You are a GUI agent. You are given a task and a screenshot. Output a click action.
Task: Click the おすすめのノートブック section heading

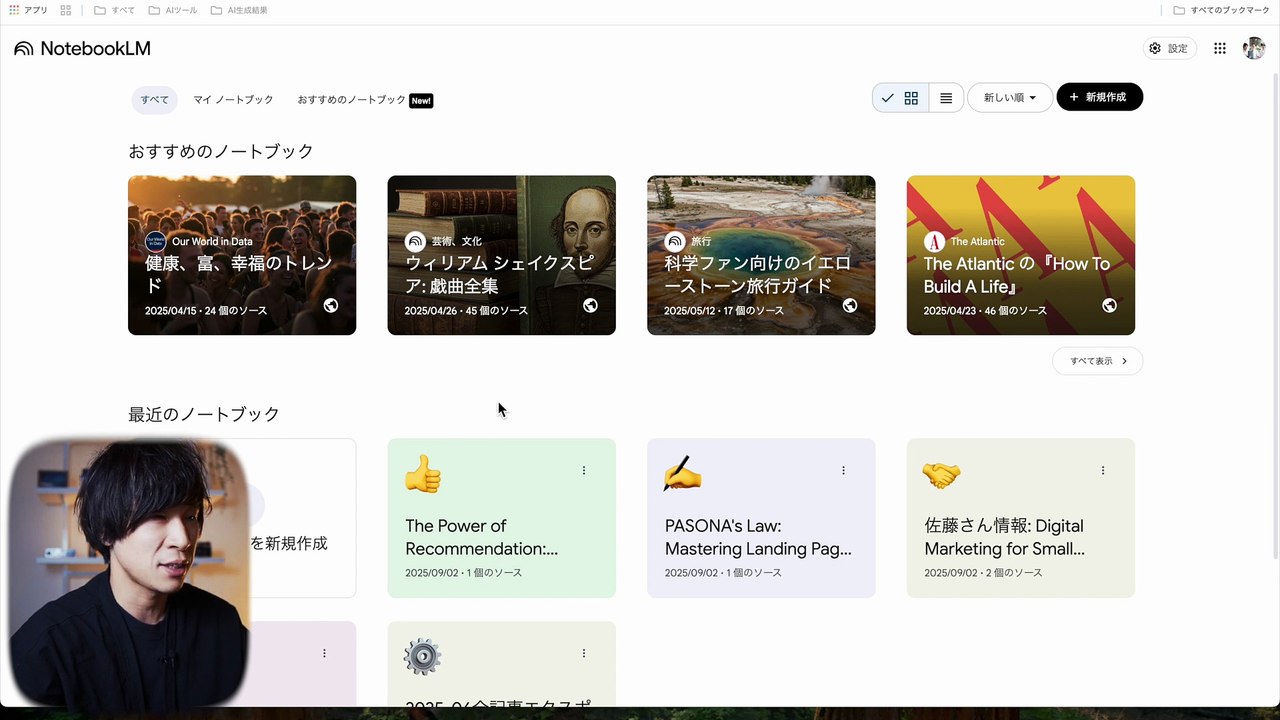click(x=221, y=151)
